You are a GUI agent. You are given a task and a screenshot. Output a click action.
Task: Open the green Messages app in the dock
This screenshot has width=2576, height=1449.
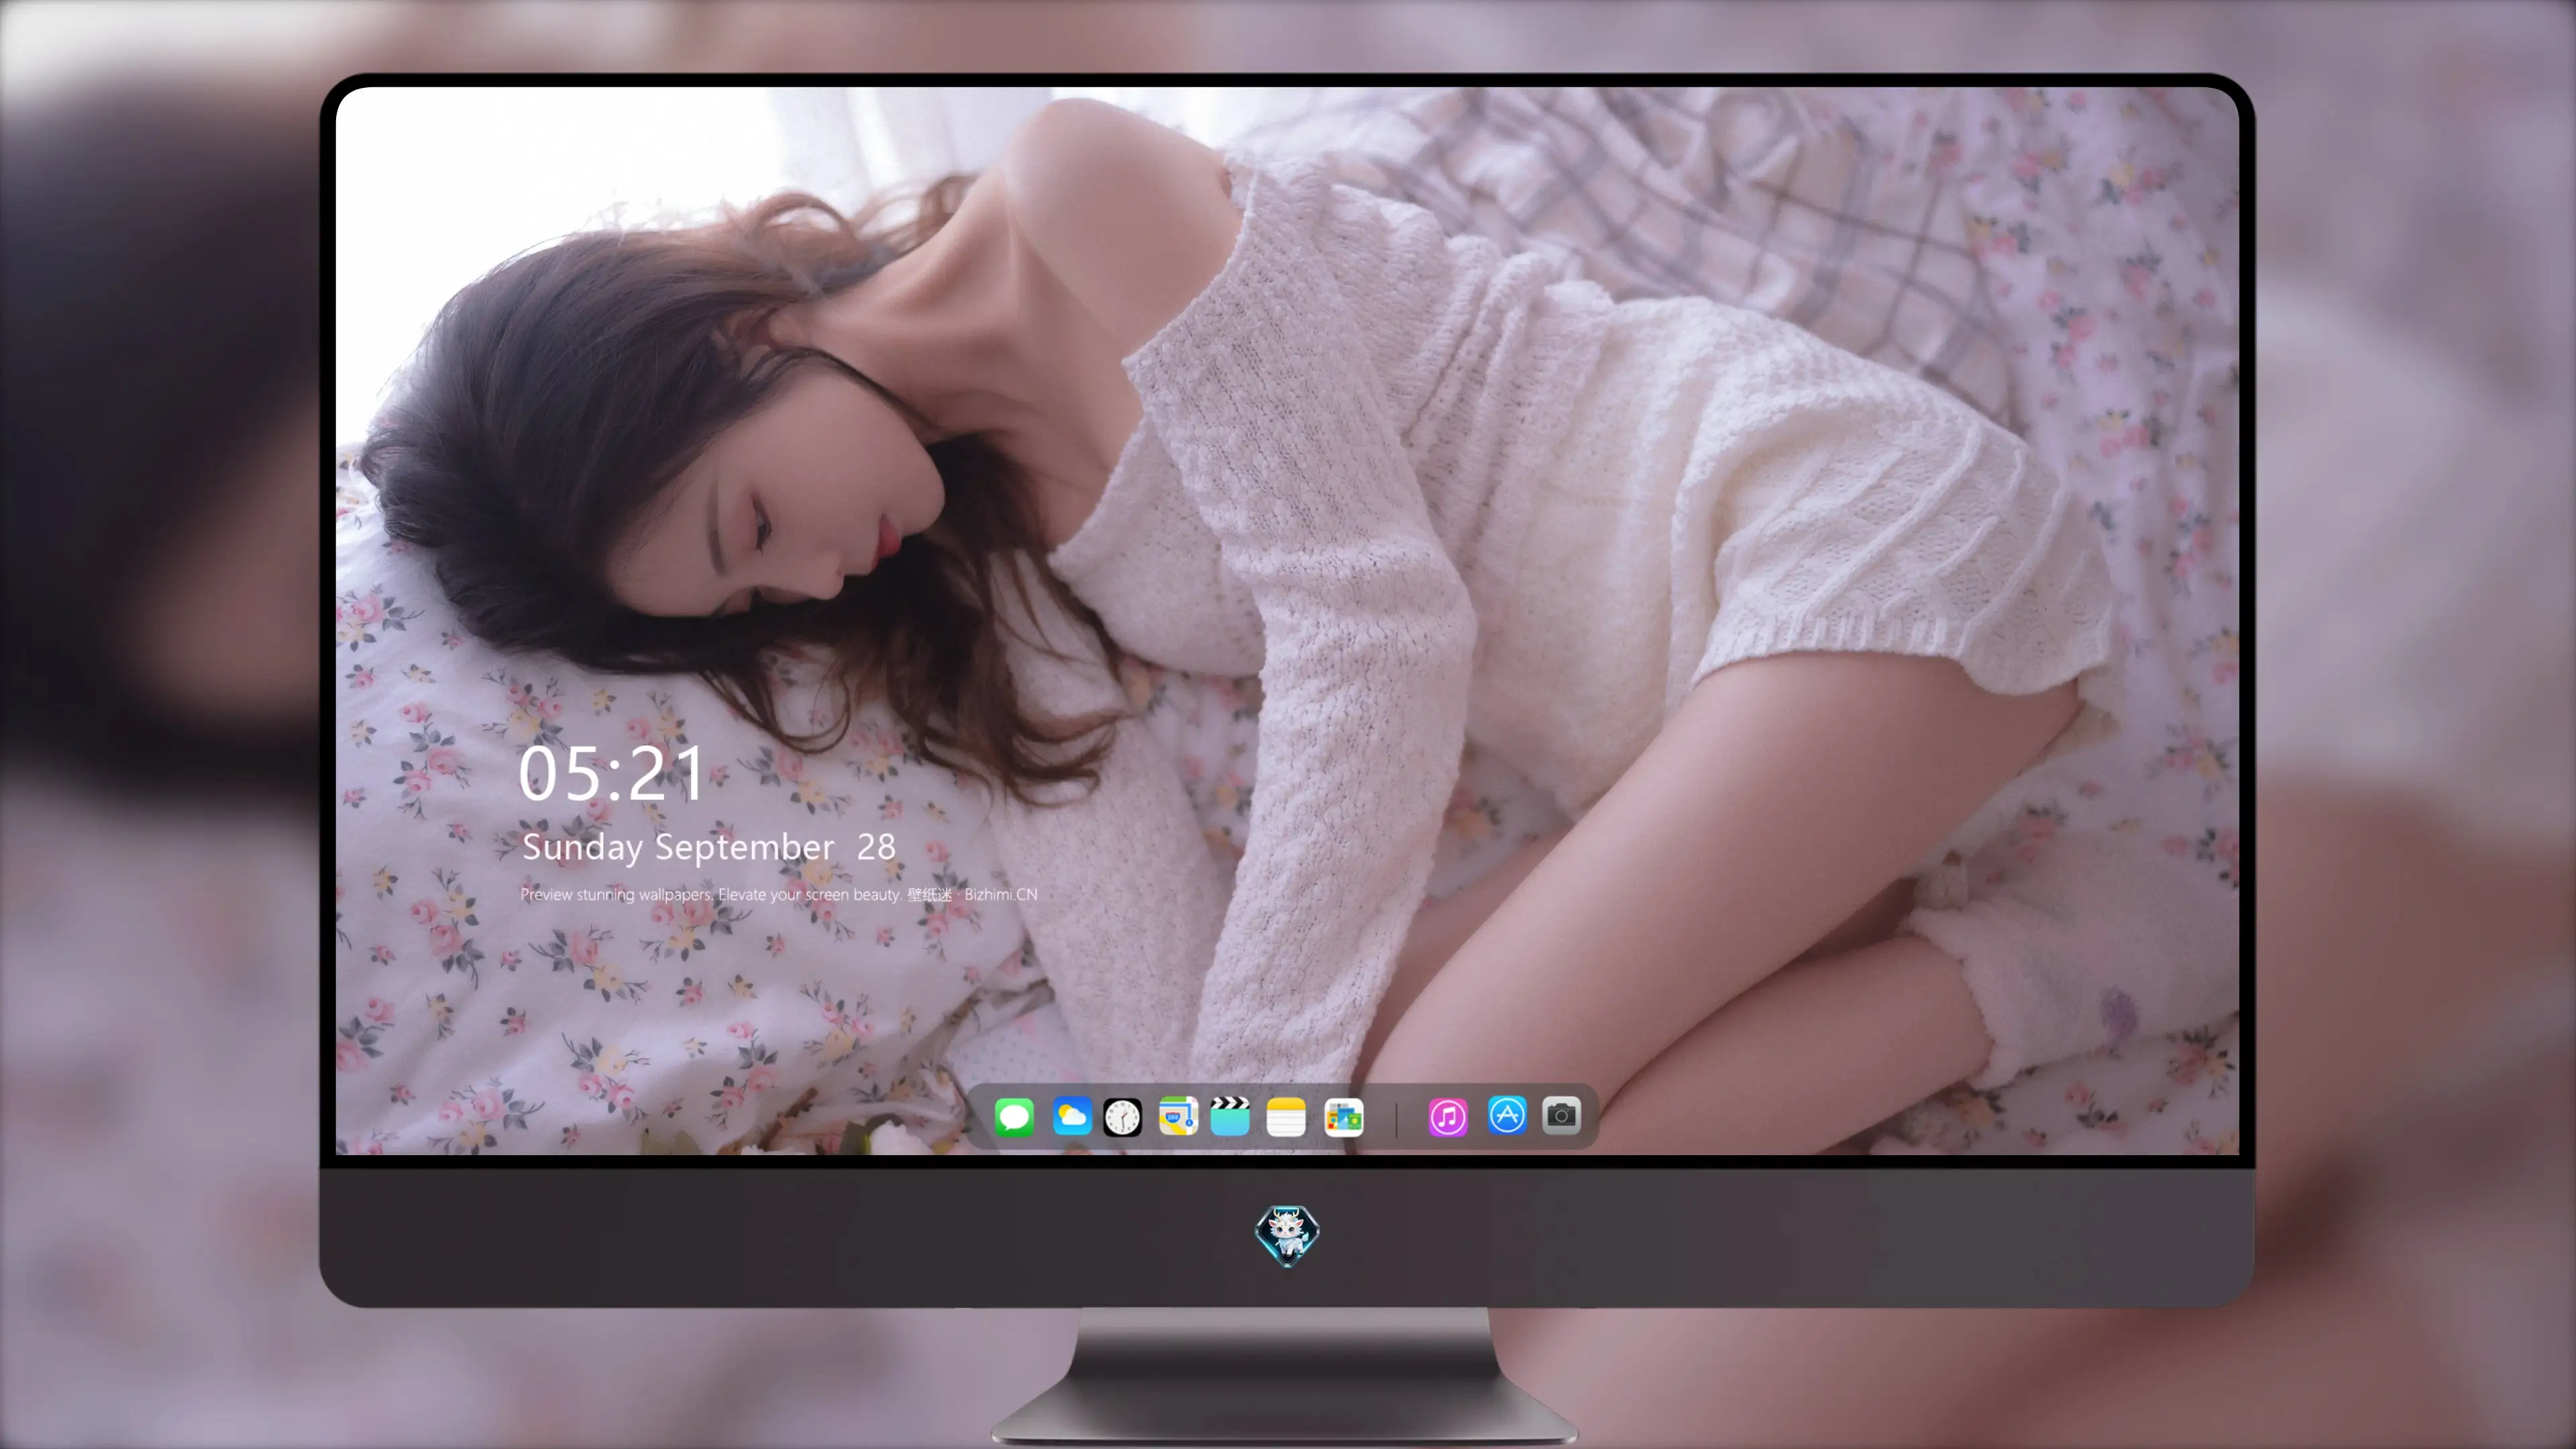[x=1014, y=1117]
